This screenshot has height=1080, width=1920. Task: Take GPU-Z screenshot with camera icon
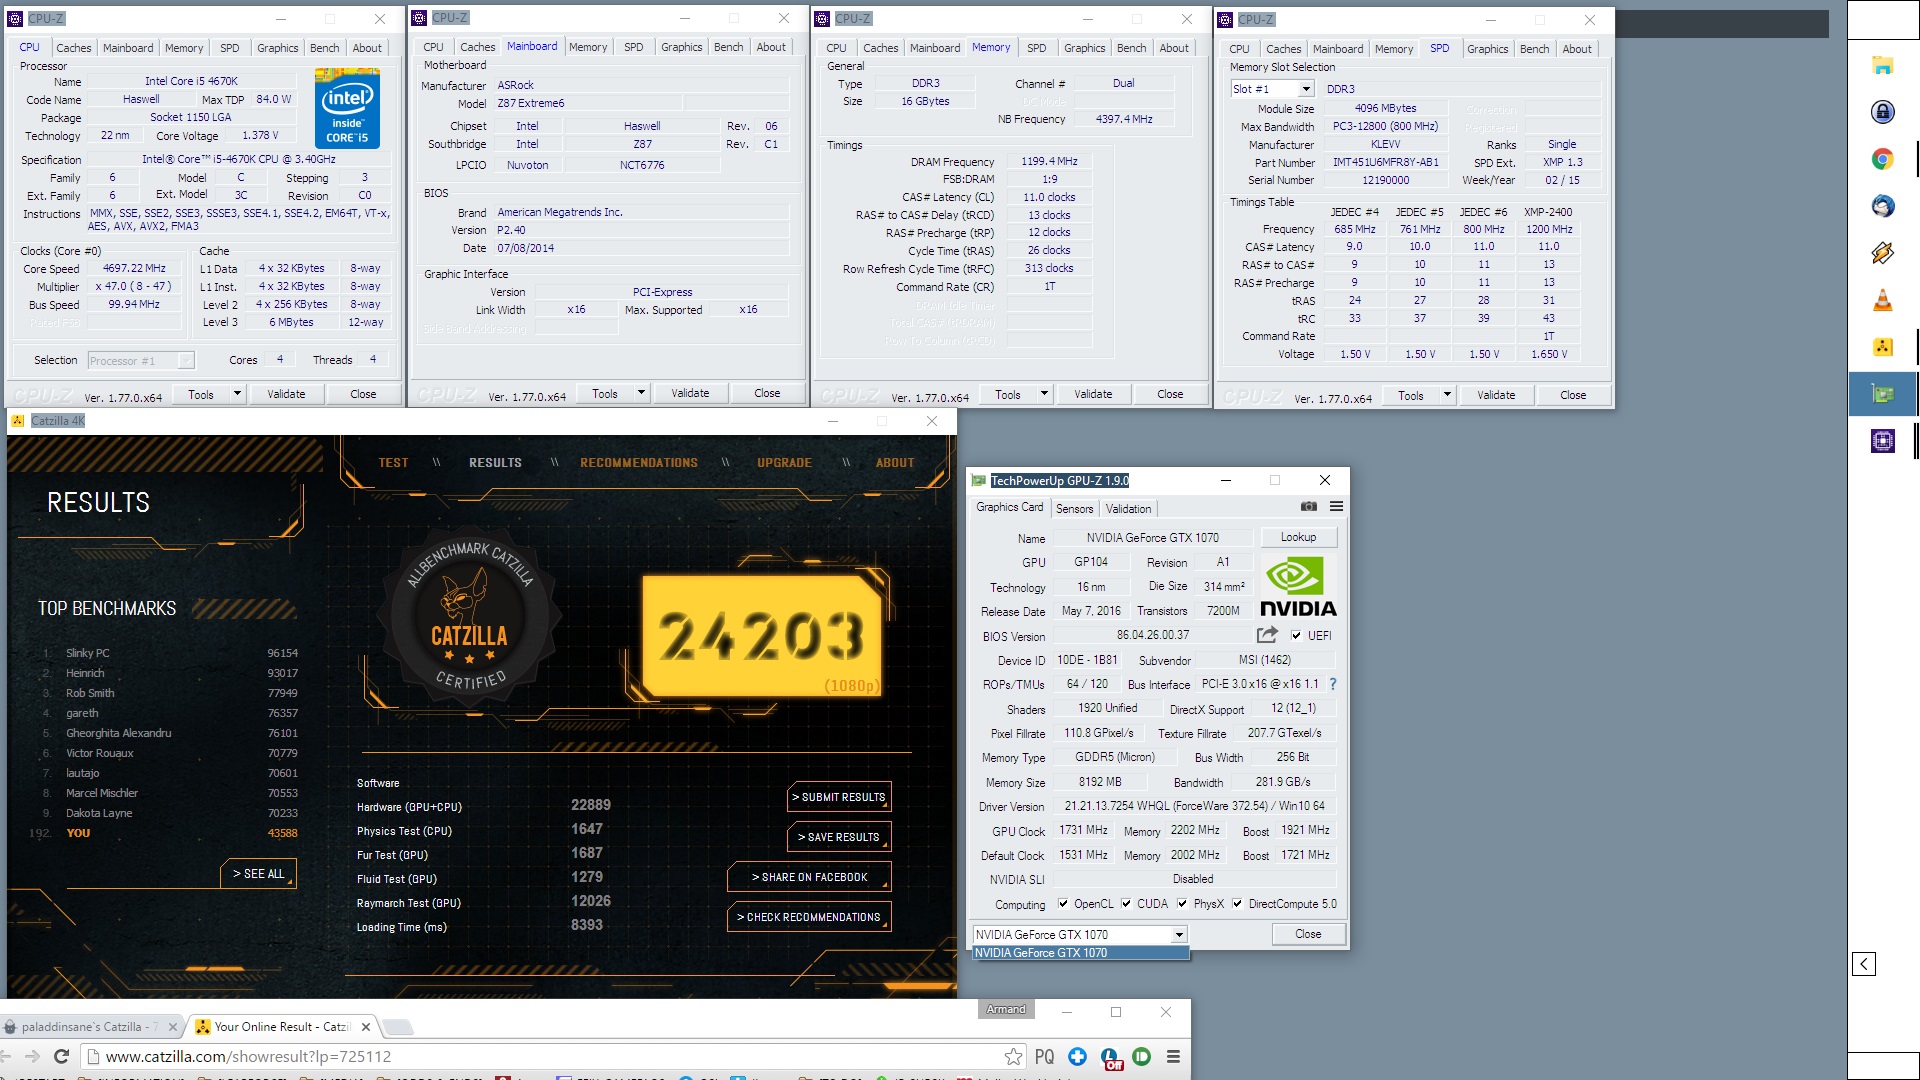tap(1308, 507)
